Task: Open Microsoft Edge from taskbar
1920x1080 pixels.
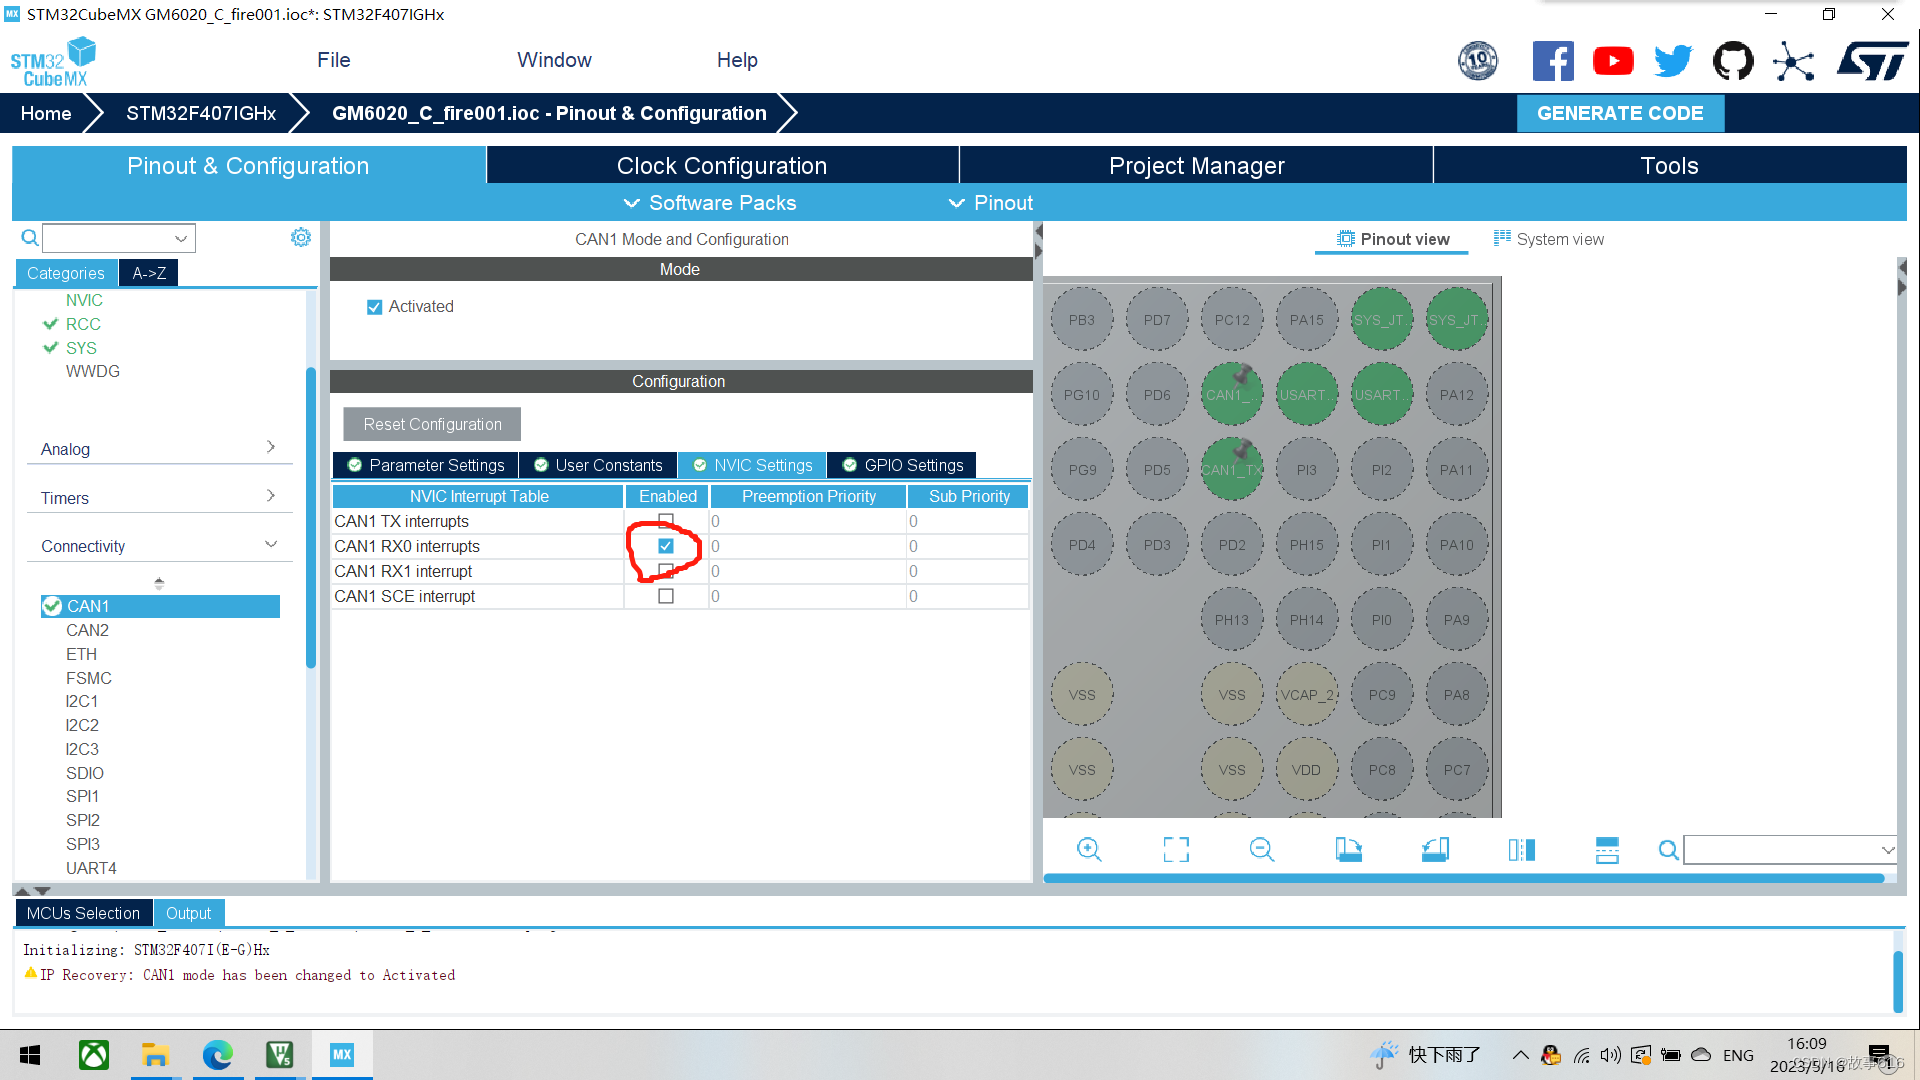Action: click(217, 1055)
